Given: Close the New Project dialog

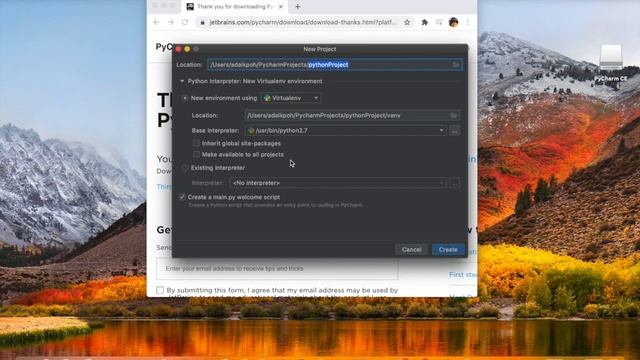Looking at the screenshot, I should tap(178, 49).
